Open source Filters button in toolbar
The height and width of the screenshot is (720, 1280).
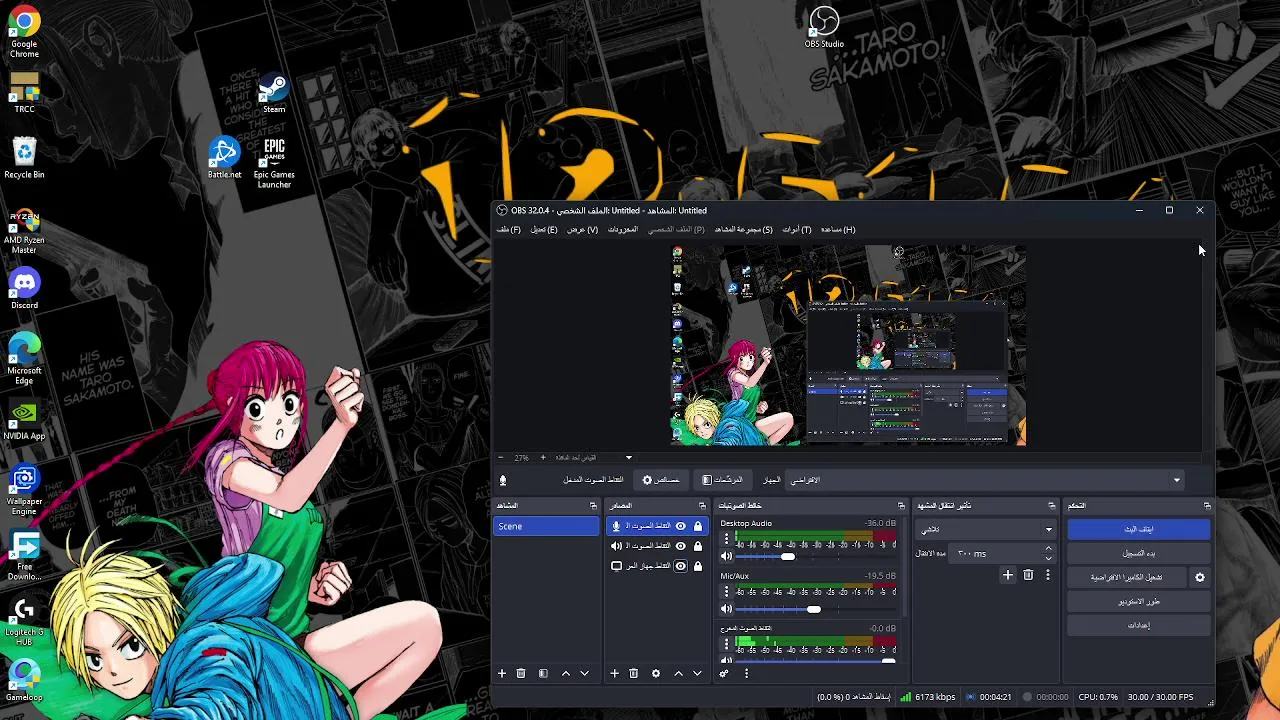pos(722,480)
